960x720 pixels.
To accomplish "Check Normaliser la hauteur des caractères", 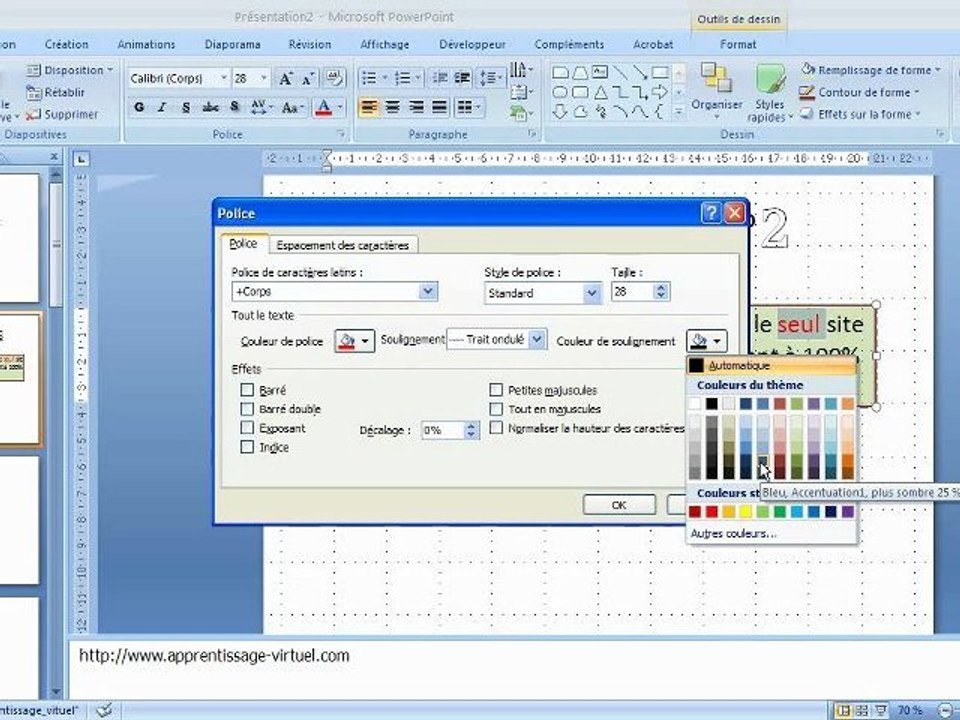I will tap(497, 428).
